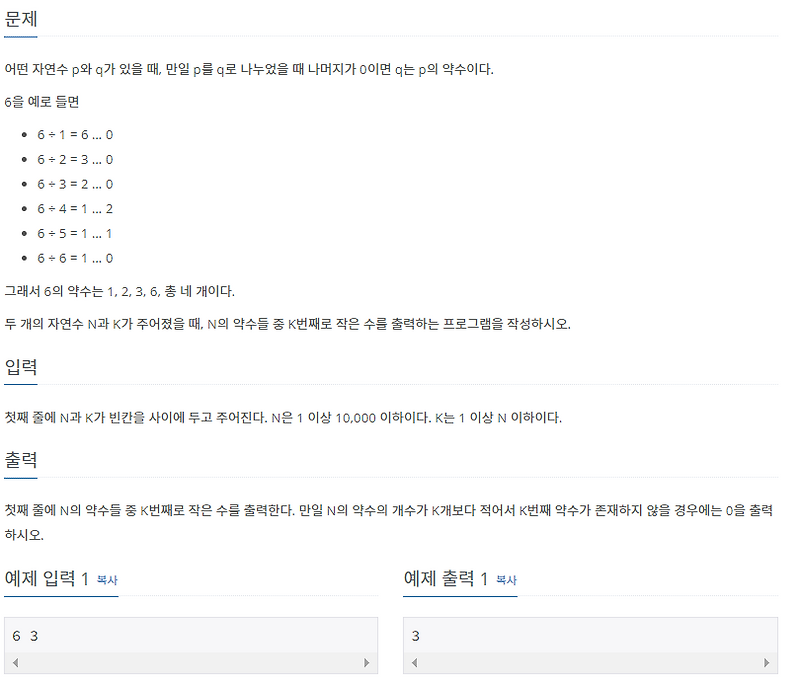
Task: Select the 출력 section heading
Action: tap(22, 461)
